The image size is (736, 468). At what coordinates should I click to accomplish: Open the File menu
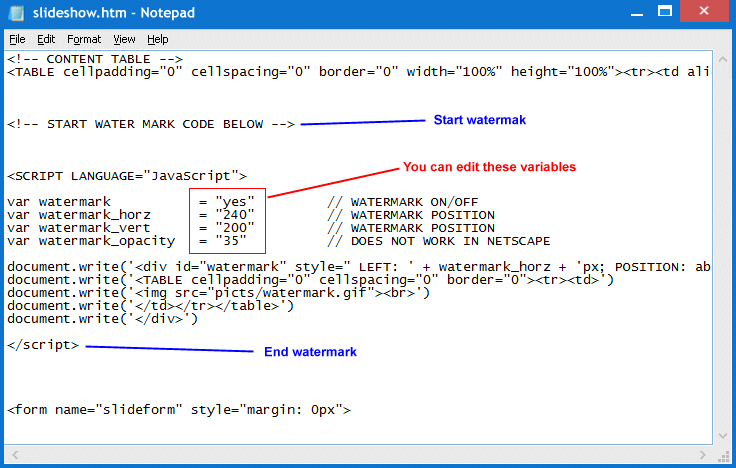tap(17, 39)
